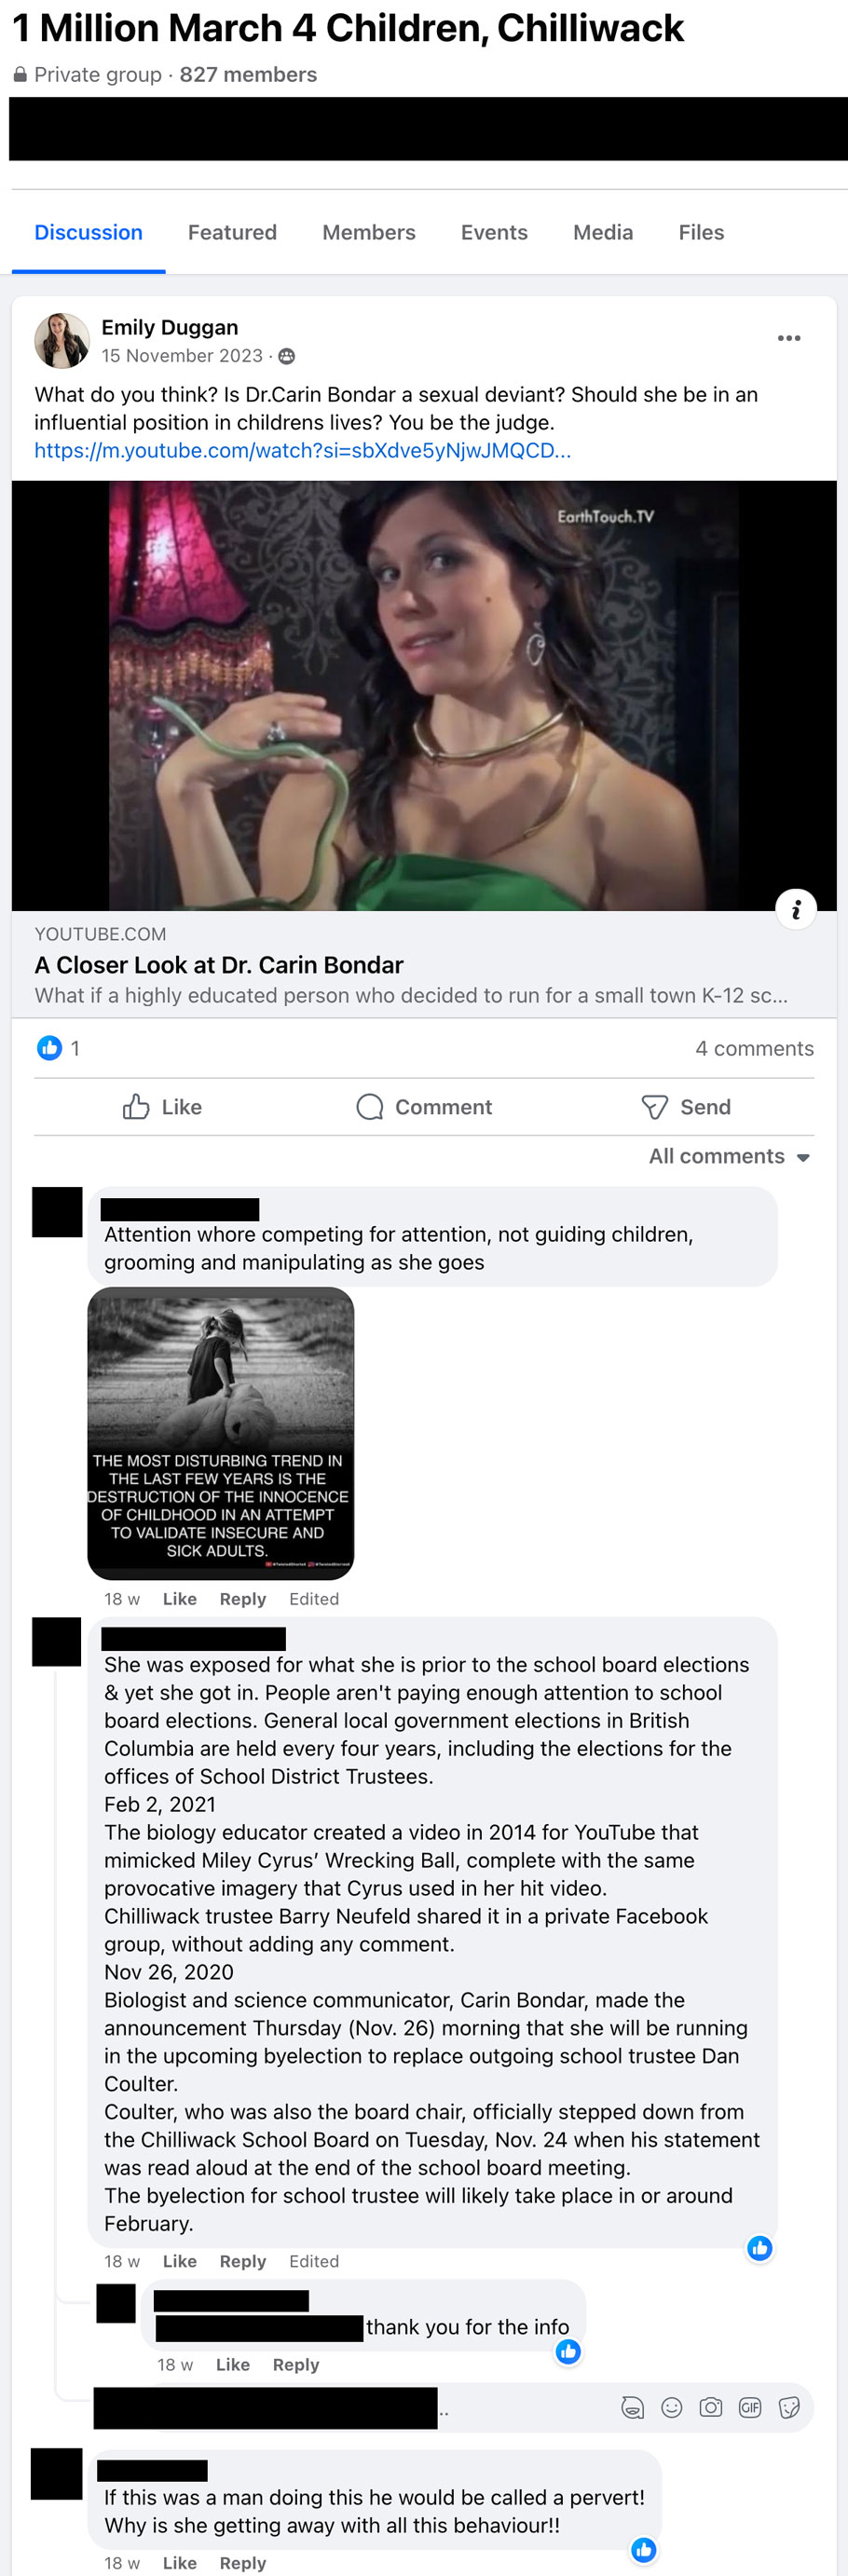Open the emoji picker in reply box
Screen dimensions: 848x2576
pos(672,2408)
